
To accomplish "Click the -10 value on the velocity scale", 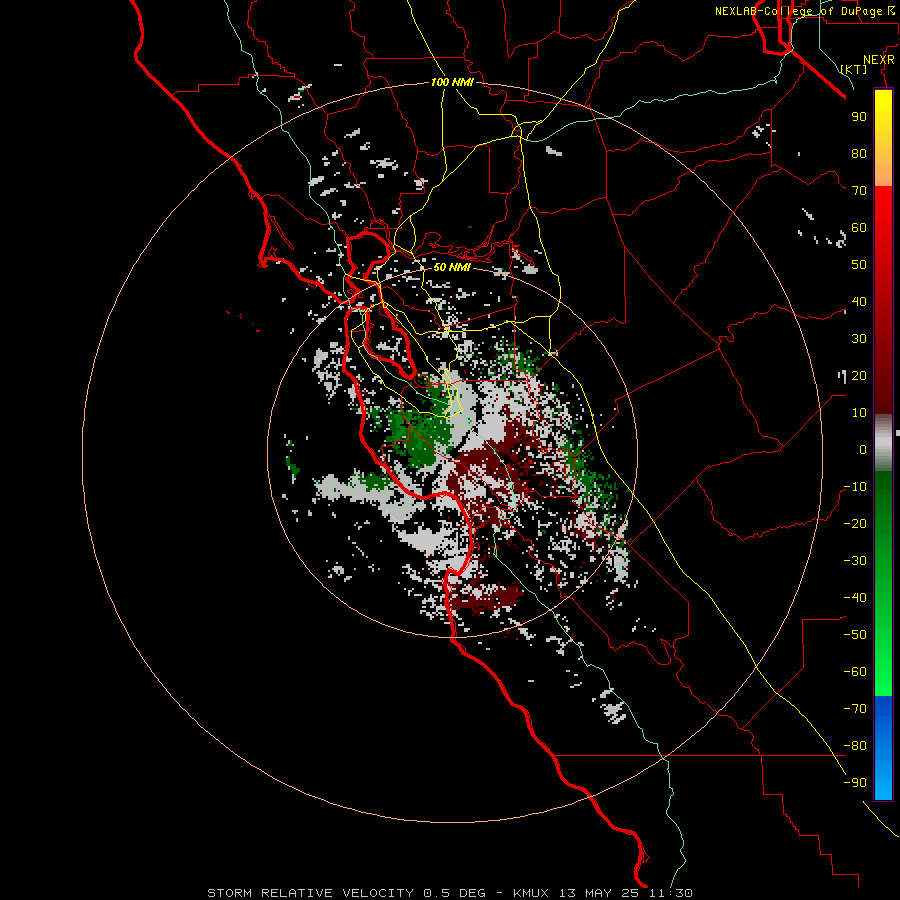I will click(855, 487).
